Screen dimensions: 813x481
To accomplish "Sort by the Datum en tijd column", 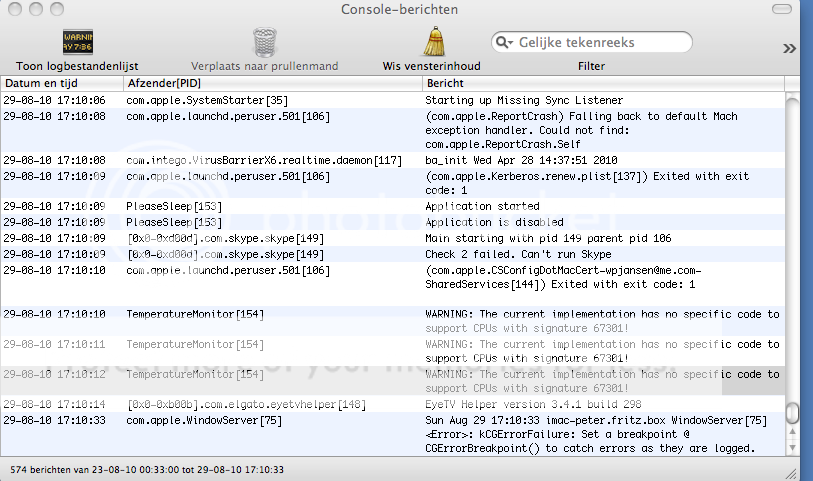I will point(60,83).
